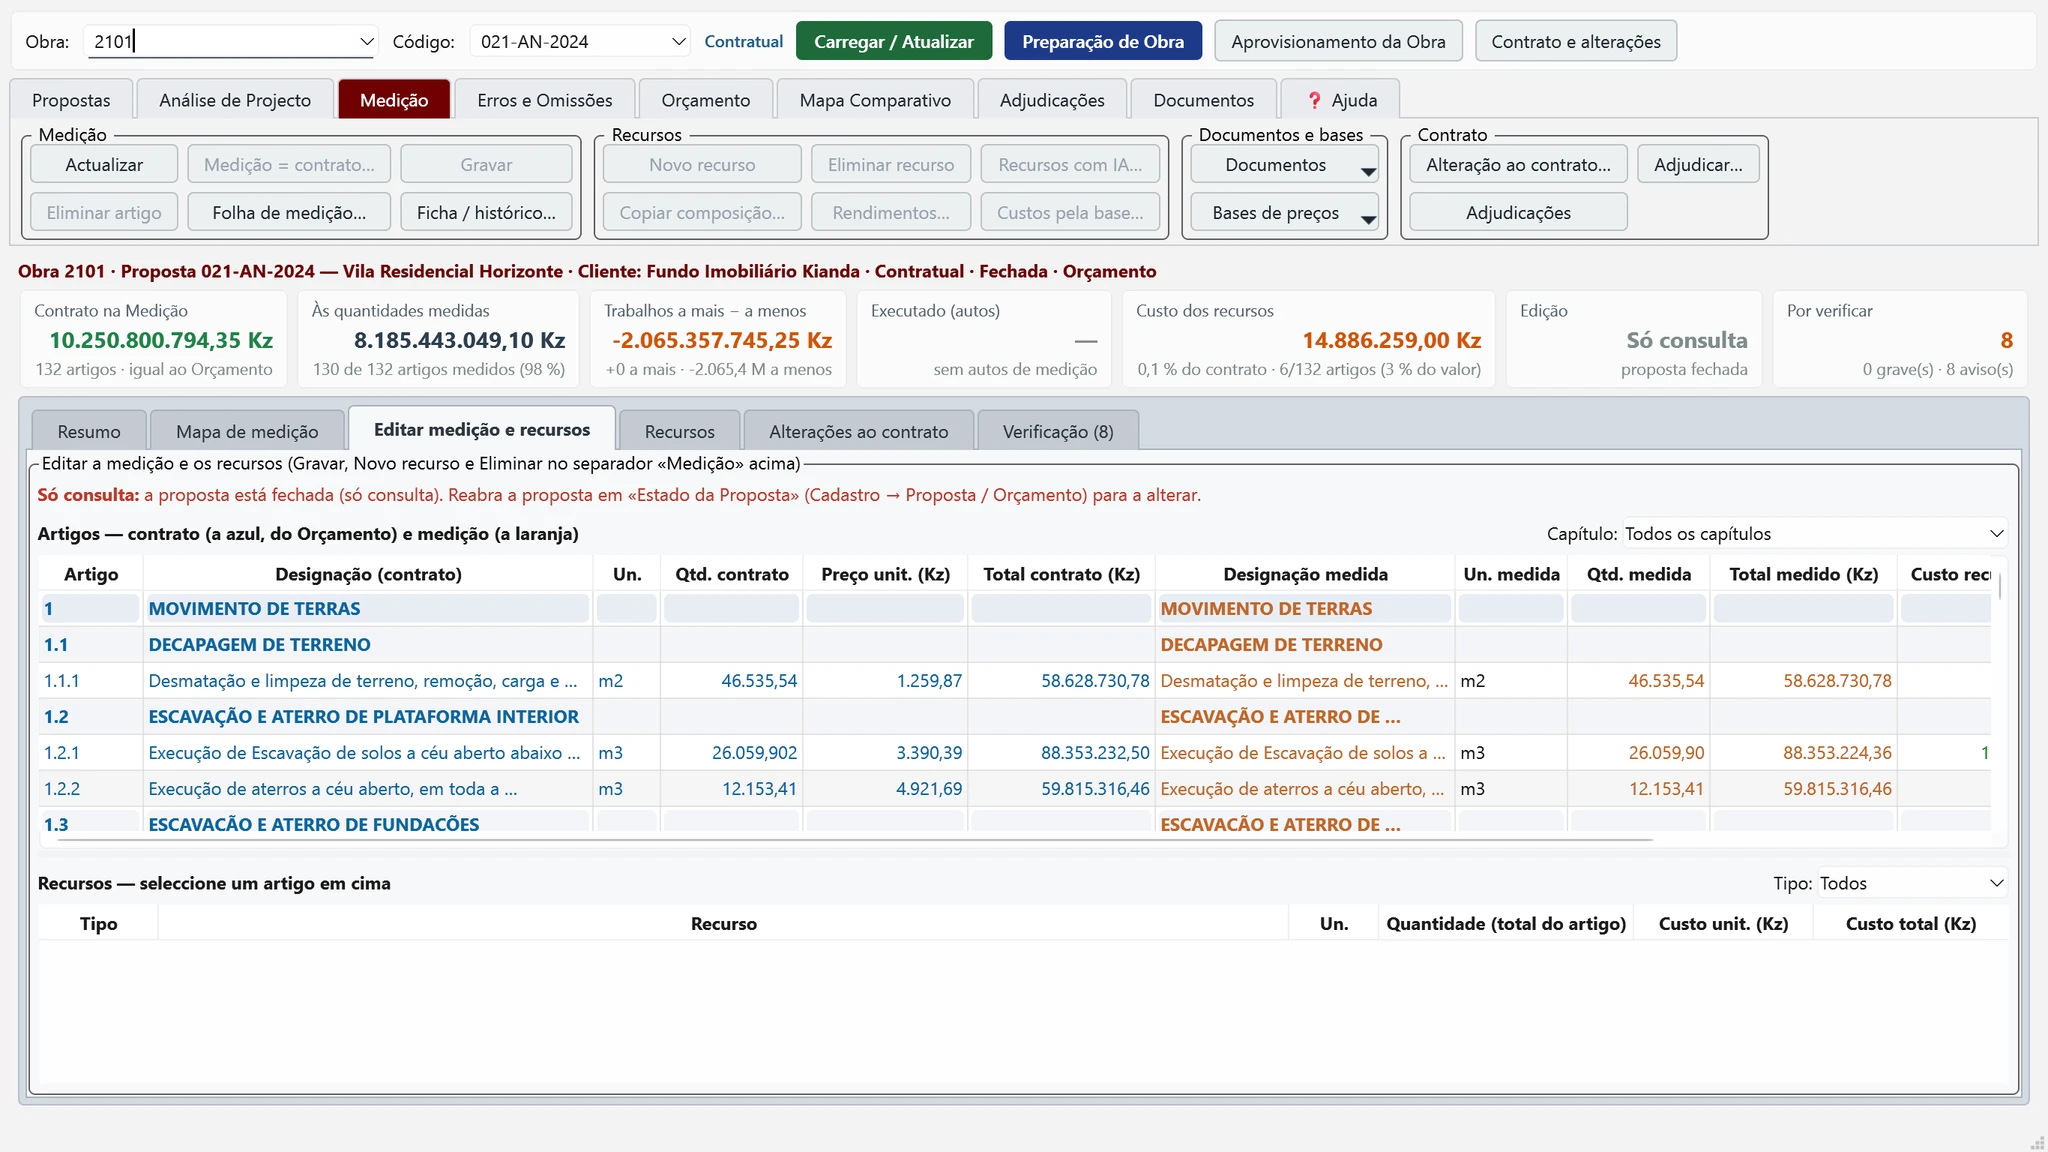Click Alteração ao contrato button

1518,165
